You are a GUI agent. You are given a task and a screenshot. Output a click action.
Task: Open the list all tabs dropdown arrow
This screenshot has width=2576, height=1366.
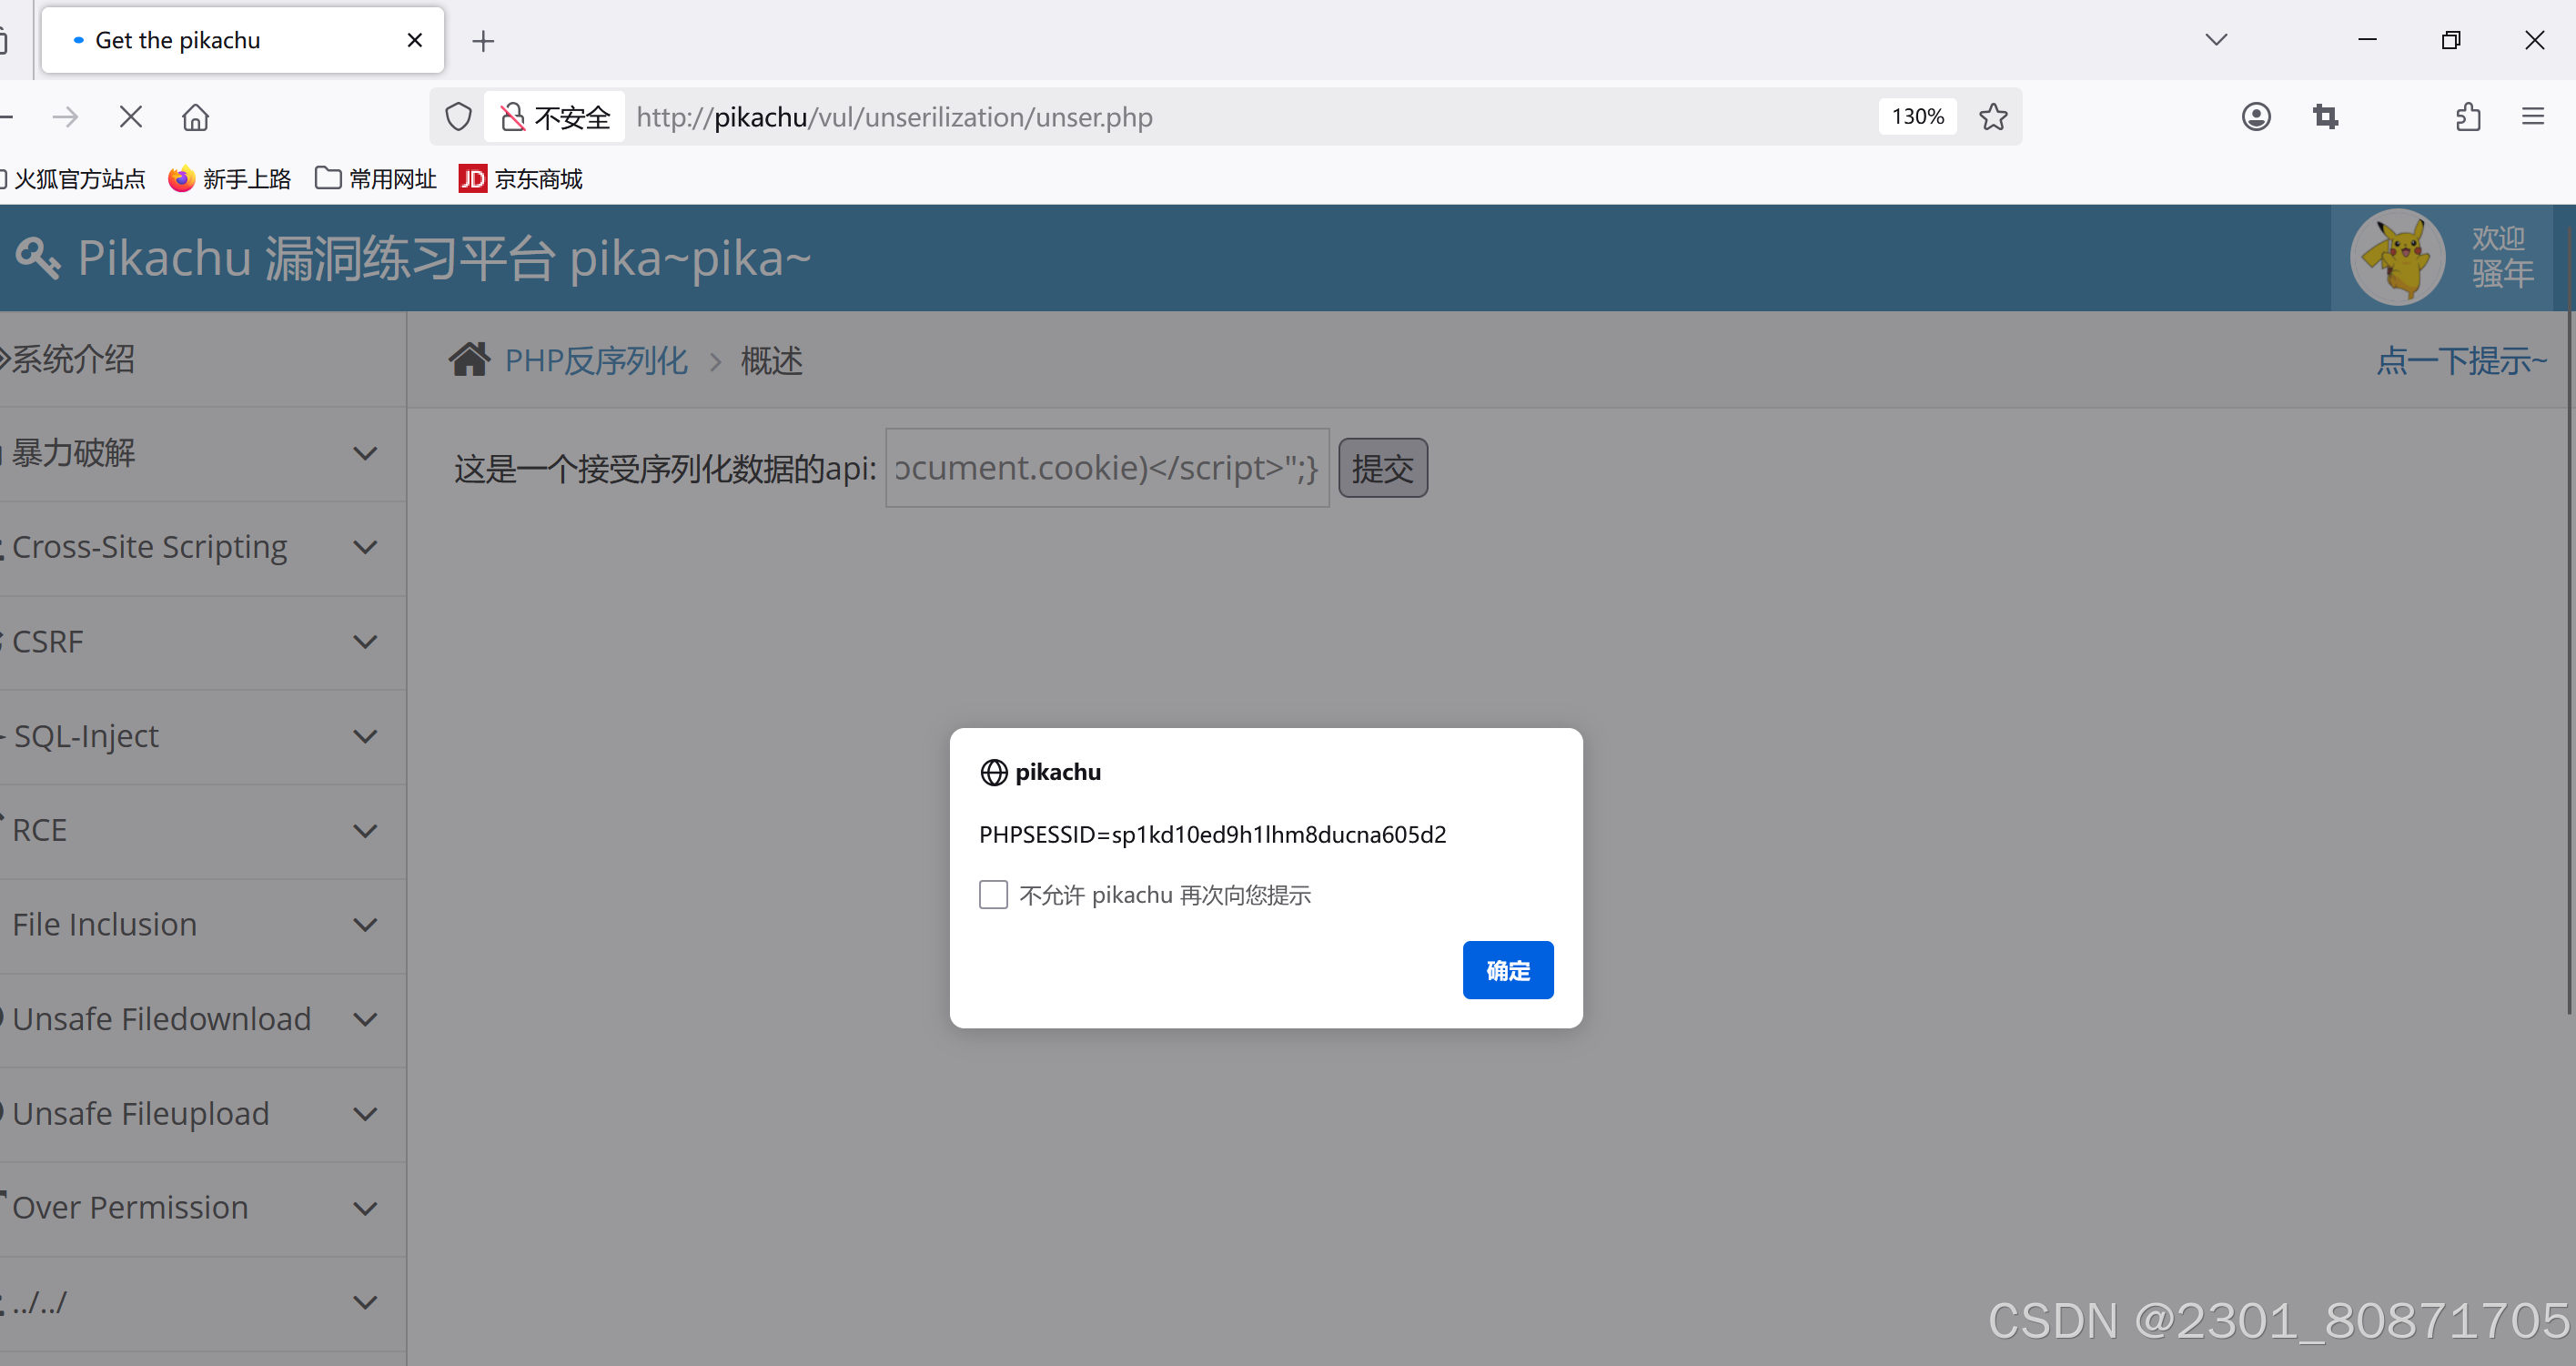2216,40
